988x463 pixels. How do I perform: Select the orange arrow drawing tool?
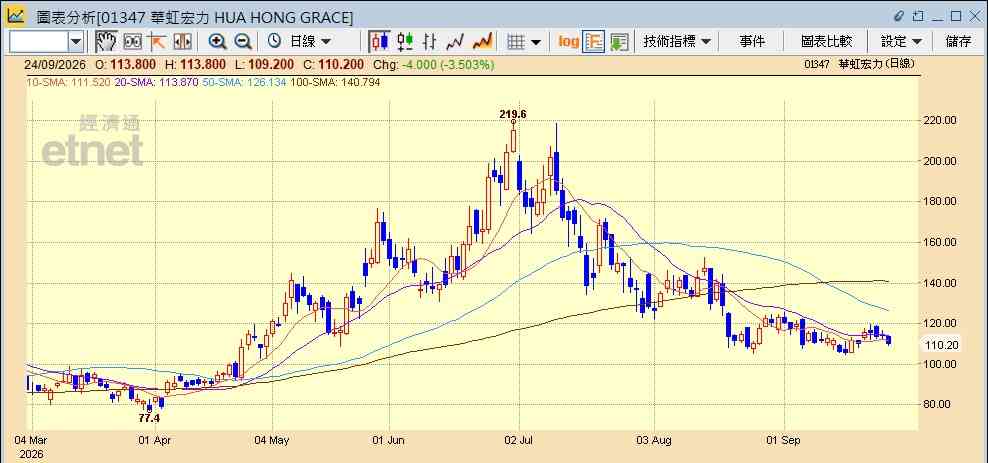point(156,42)
